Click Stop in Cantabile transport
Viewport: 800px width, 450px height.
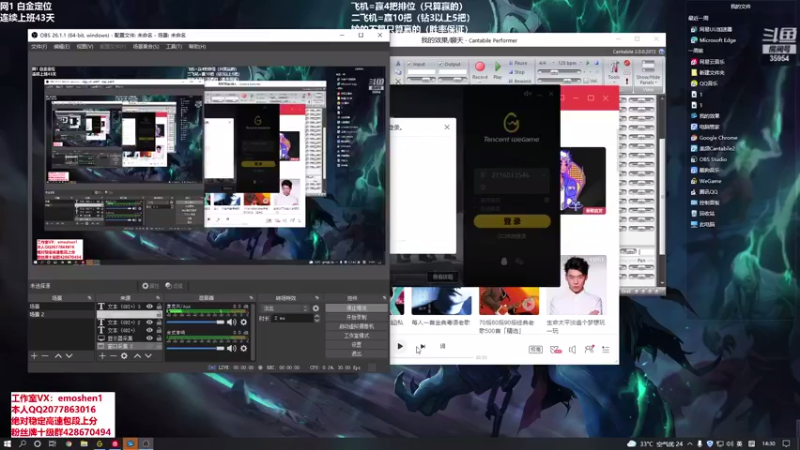point(516,72)
